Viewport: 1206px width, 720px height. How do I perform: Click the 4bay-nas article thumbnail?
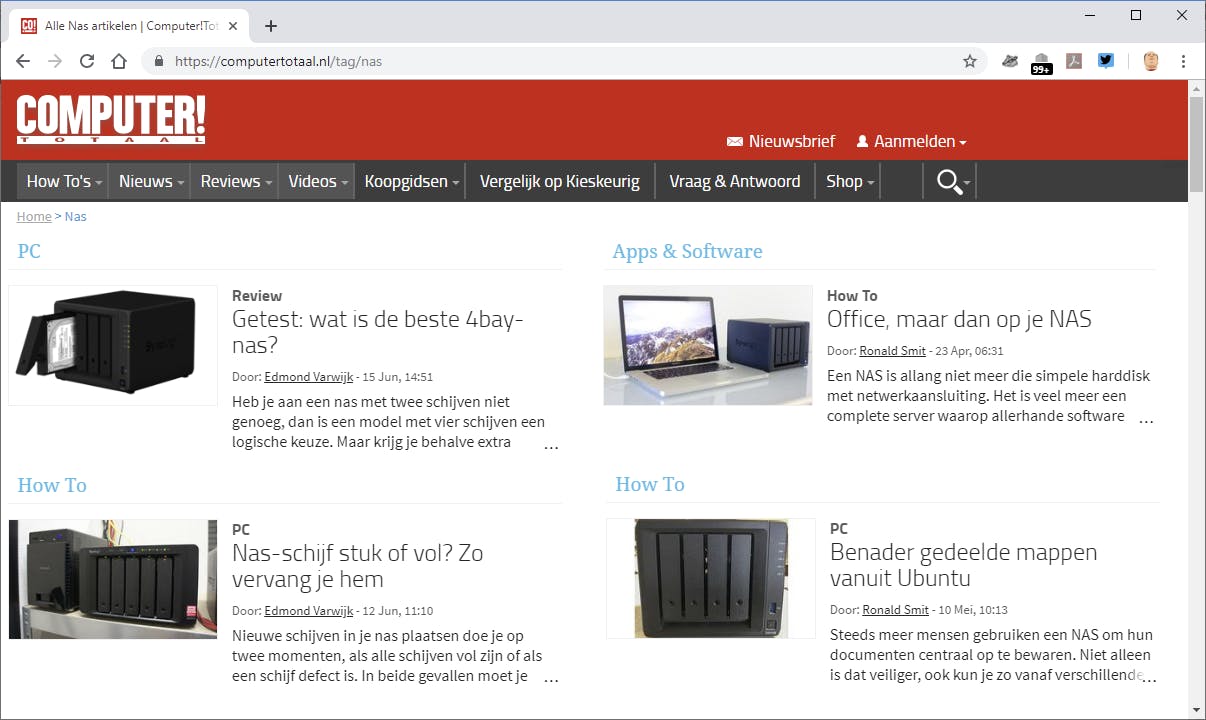pos(113,345)
